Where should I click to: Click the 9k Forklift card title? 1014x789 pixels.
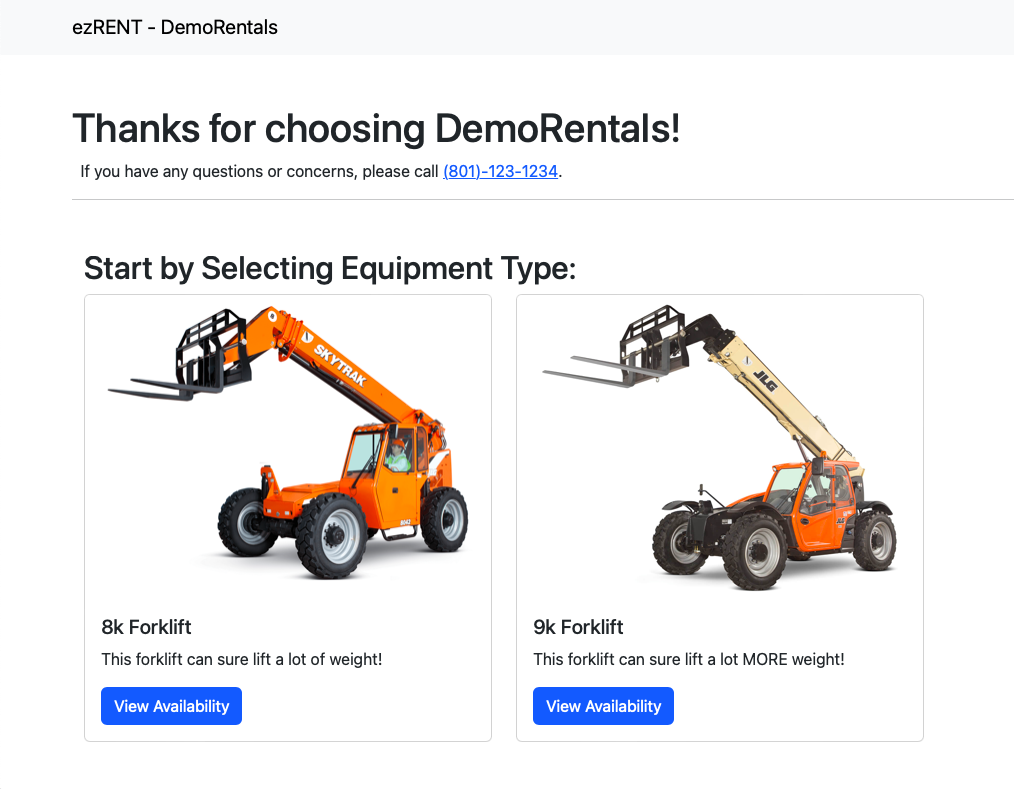(578, 627)
